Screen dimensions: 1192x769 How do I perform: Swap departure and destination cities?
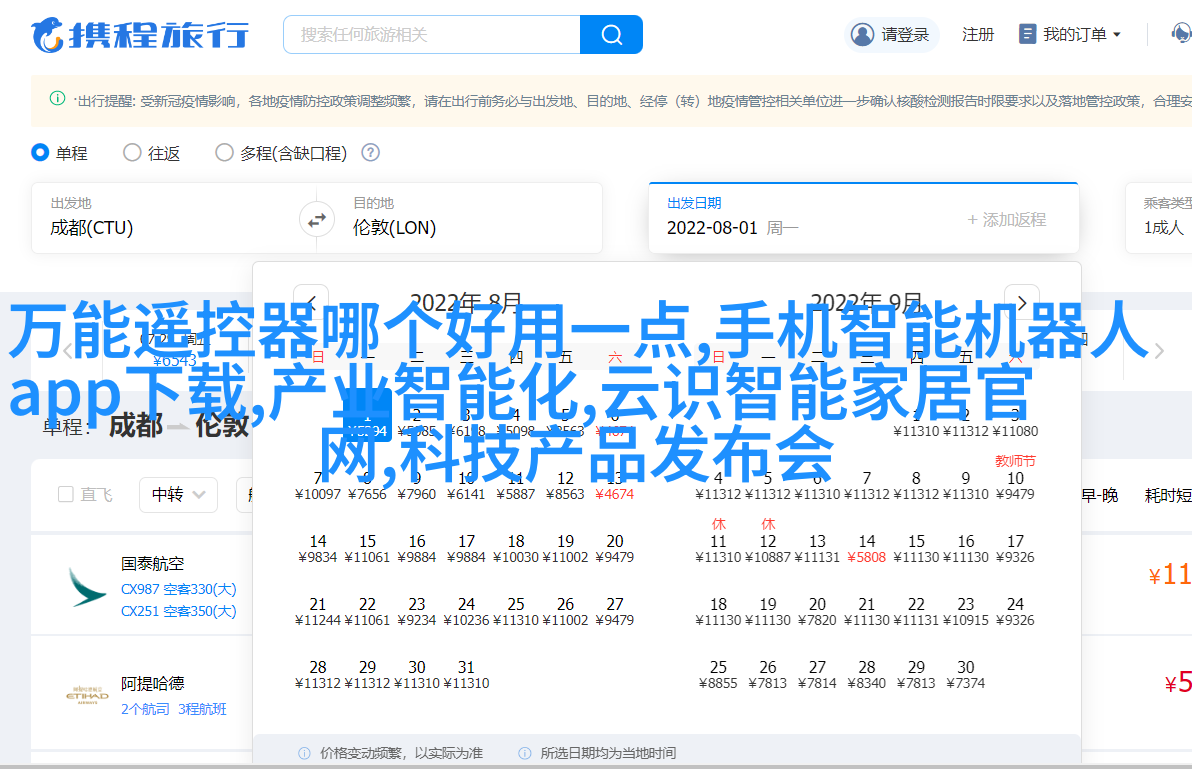(316, 220)
